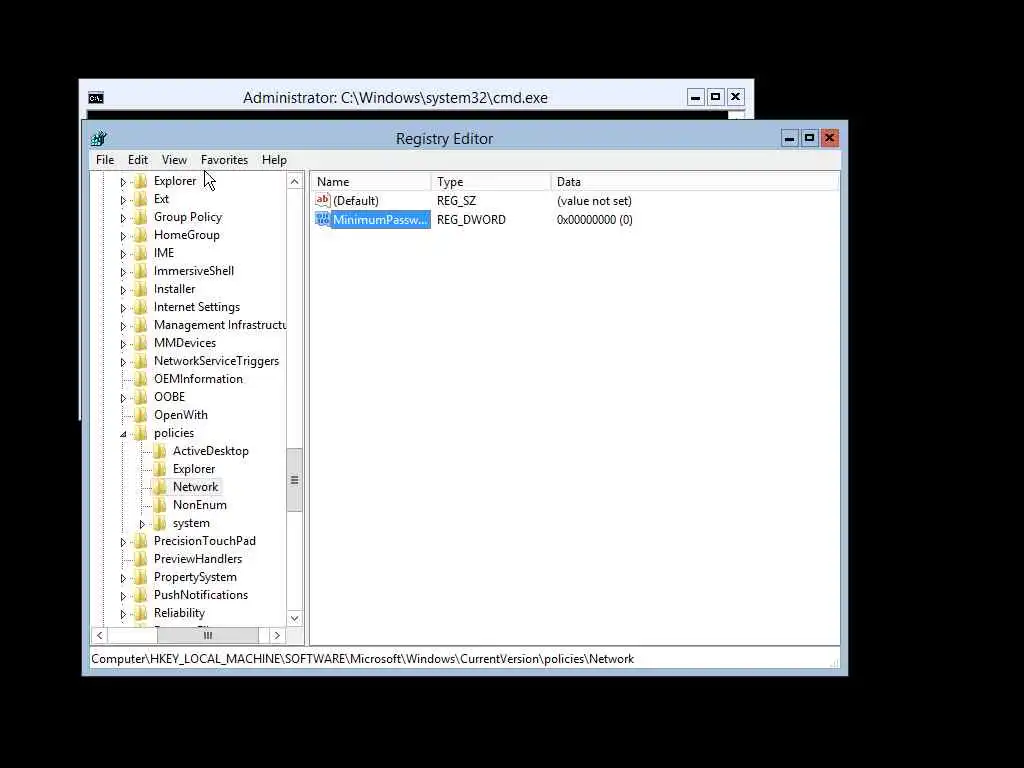Click the PropertySystem folder icon
Viewport: 1024px width, 768px height.
(x=140, y=577)
